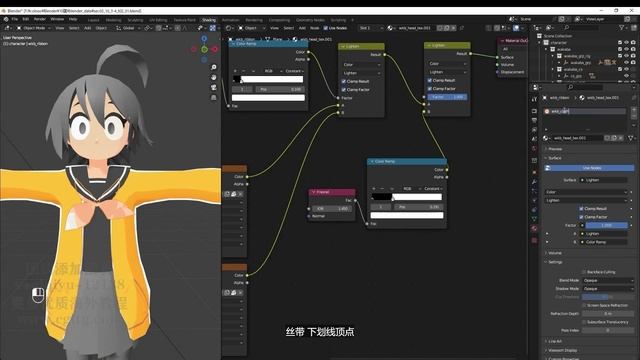Screen dimensions: 640x360
Task: Collapse the Settings panel in Properties
Action: (555, 262)
